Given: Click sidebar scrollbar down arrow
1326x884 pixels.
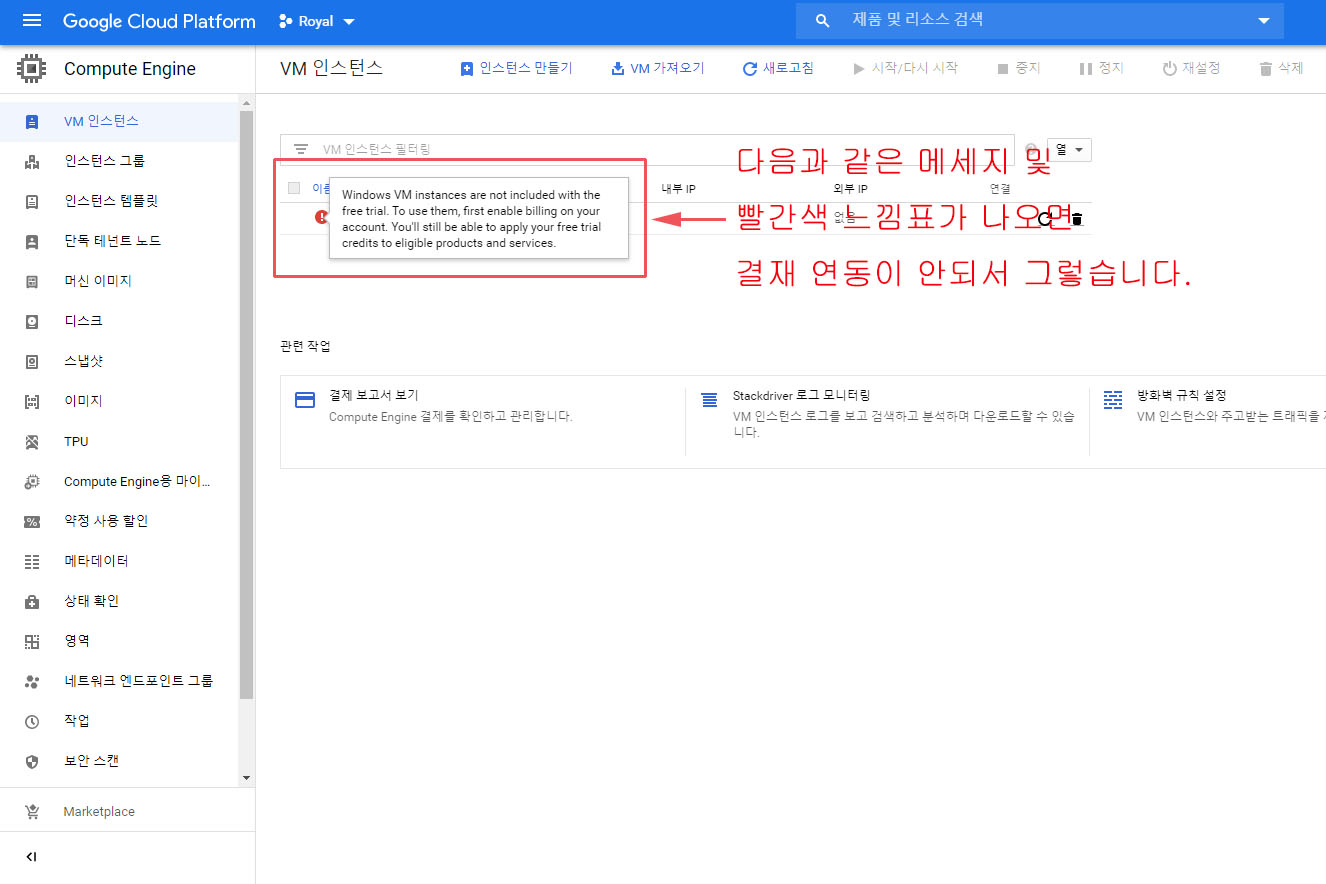Looking at the screenshot, I should [x=247, y=778].
